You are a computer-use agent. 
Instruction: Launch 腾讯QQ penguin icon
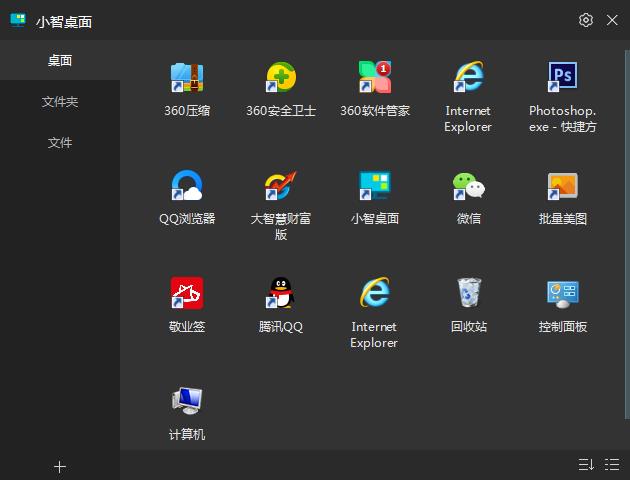[281, 294]
